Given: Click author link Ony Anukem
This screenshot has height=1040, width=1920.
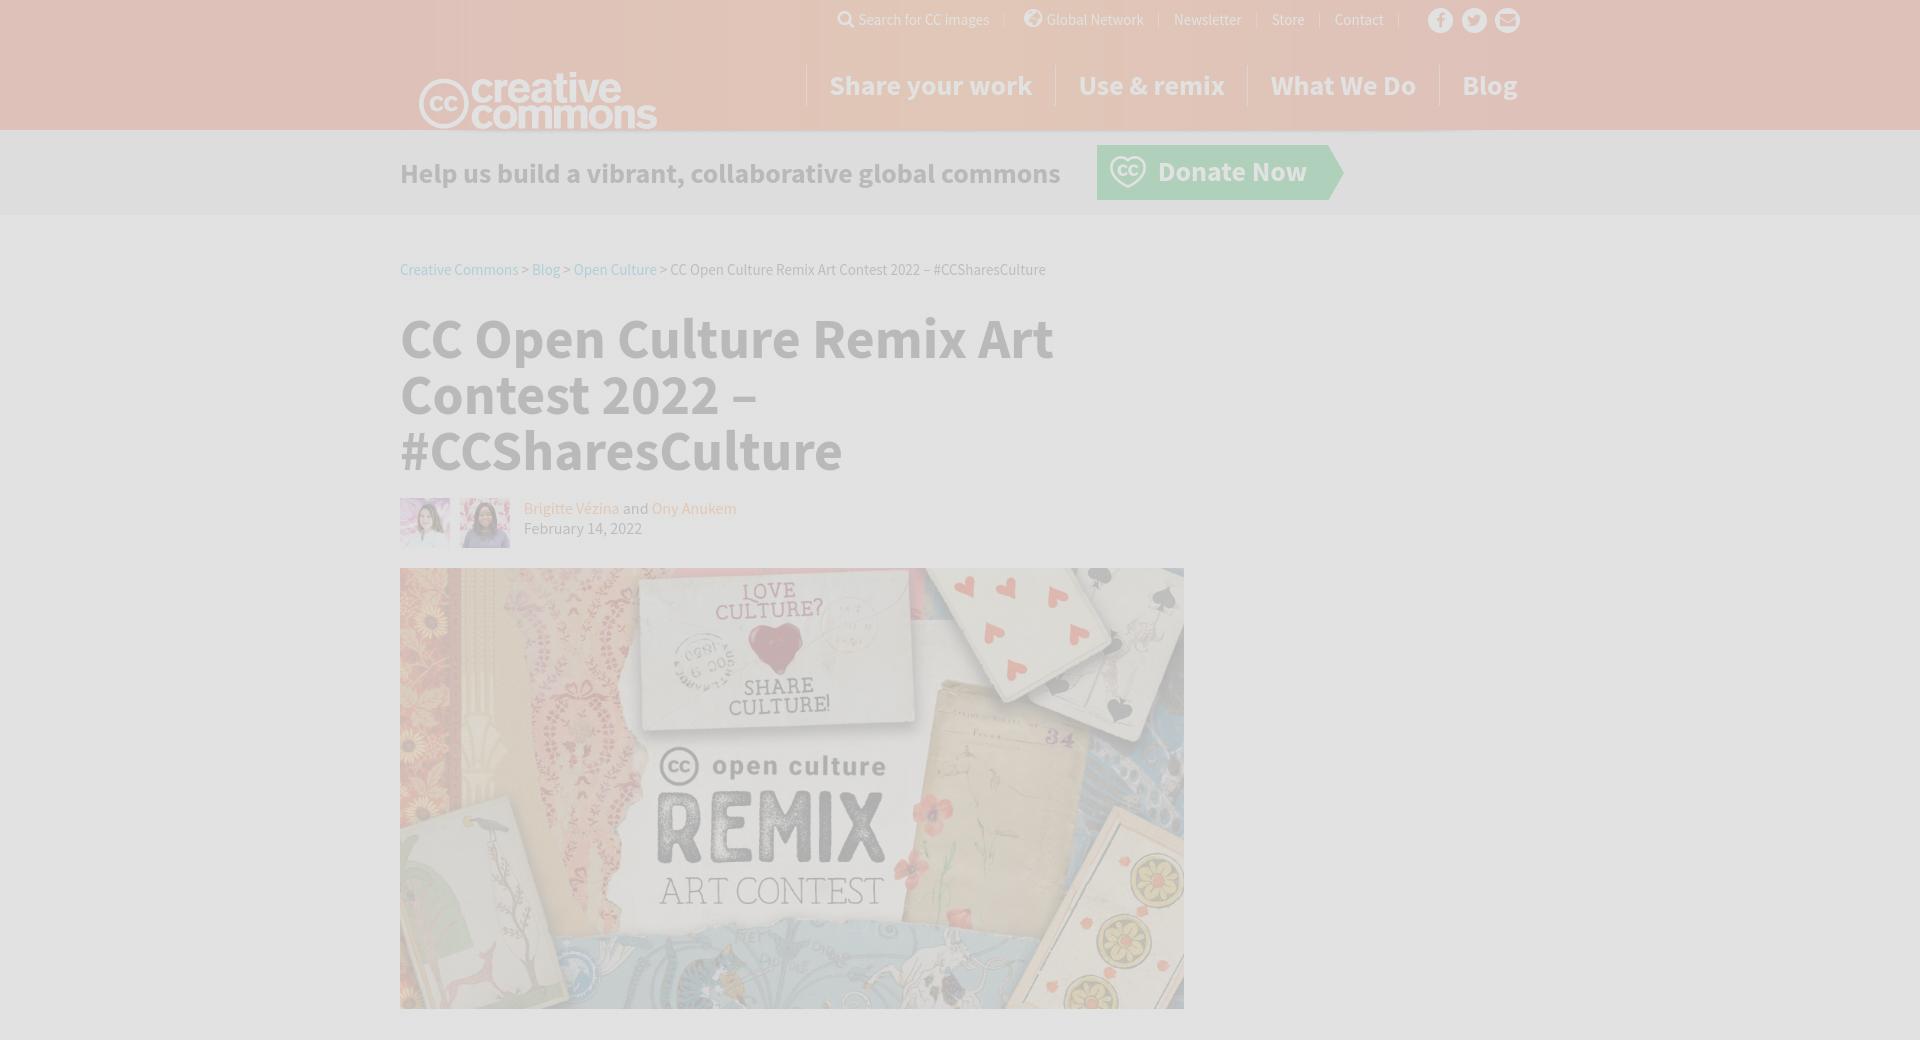Looking at the screenshot, I should tap(694, 508).
